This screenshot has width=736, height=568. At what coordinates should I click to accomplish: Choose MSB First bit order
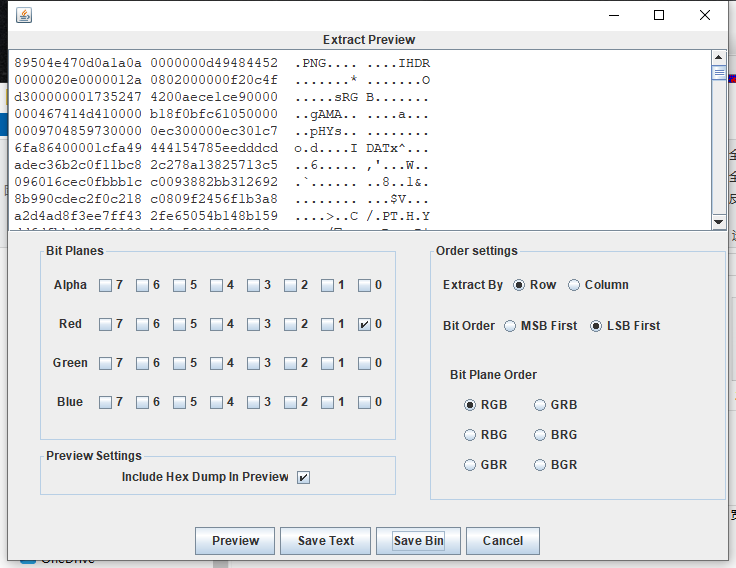(510, 326)
